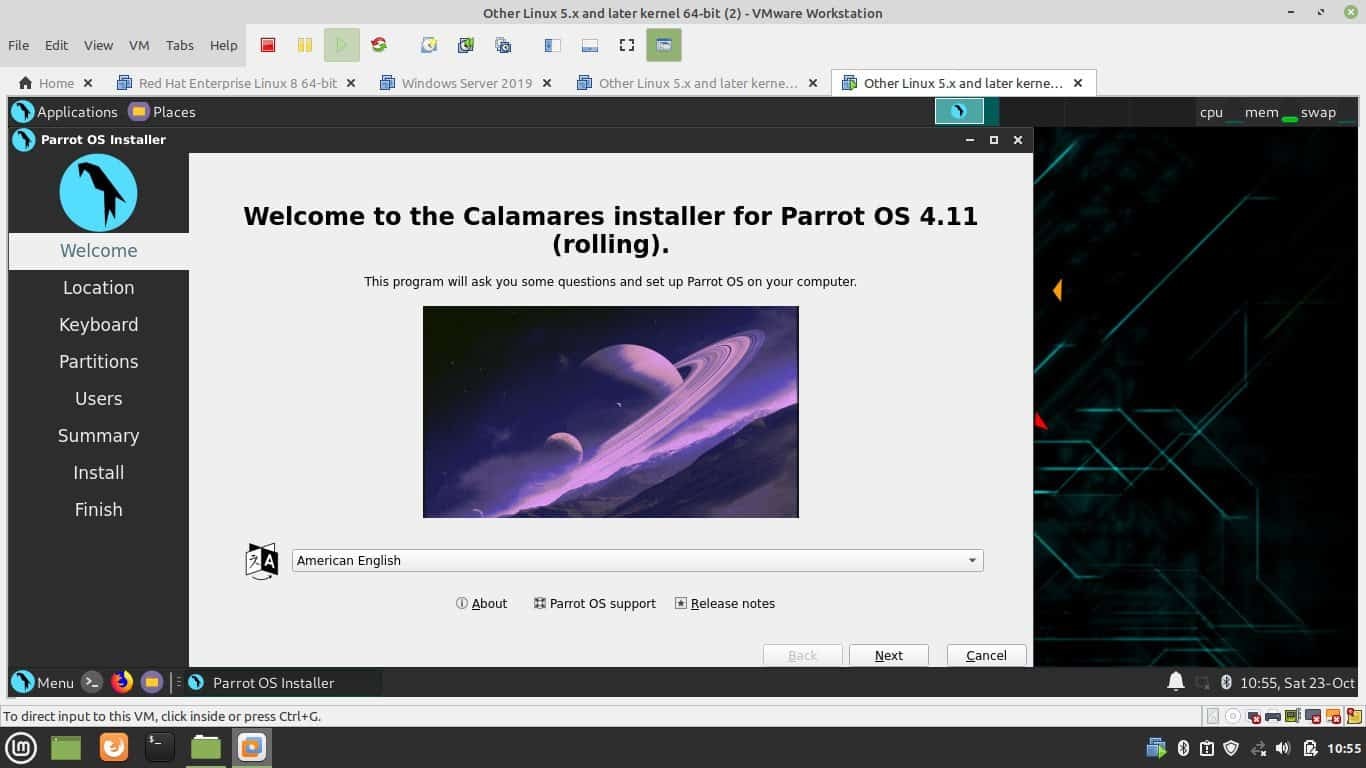The width and height of the screenshot is (1366, 768).
Task: Revert to snapshot using the green arrow icon
Action: [465, 45]
